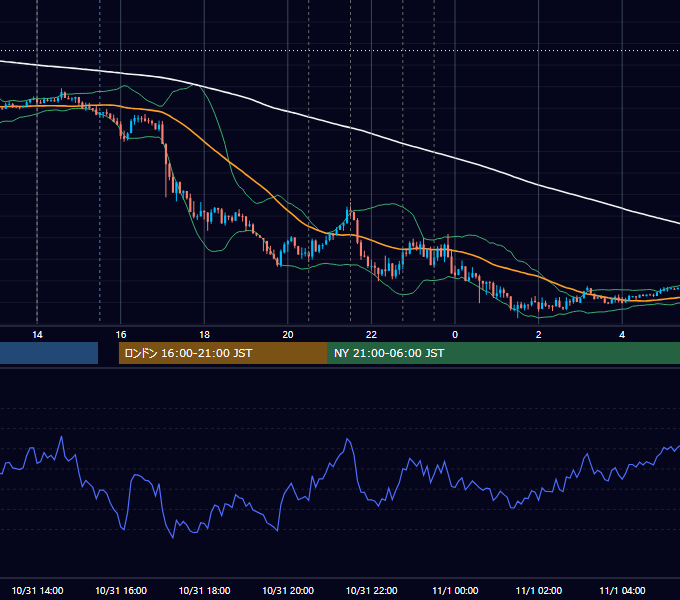The width and height of the screenshot is (680, 600).
Task: Click the 16 label on the upper time axis
Action: tap(121, 335)
